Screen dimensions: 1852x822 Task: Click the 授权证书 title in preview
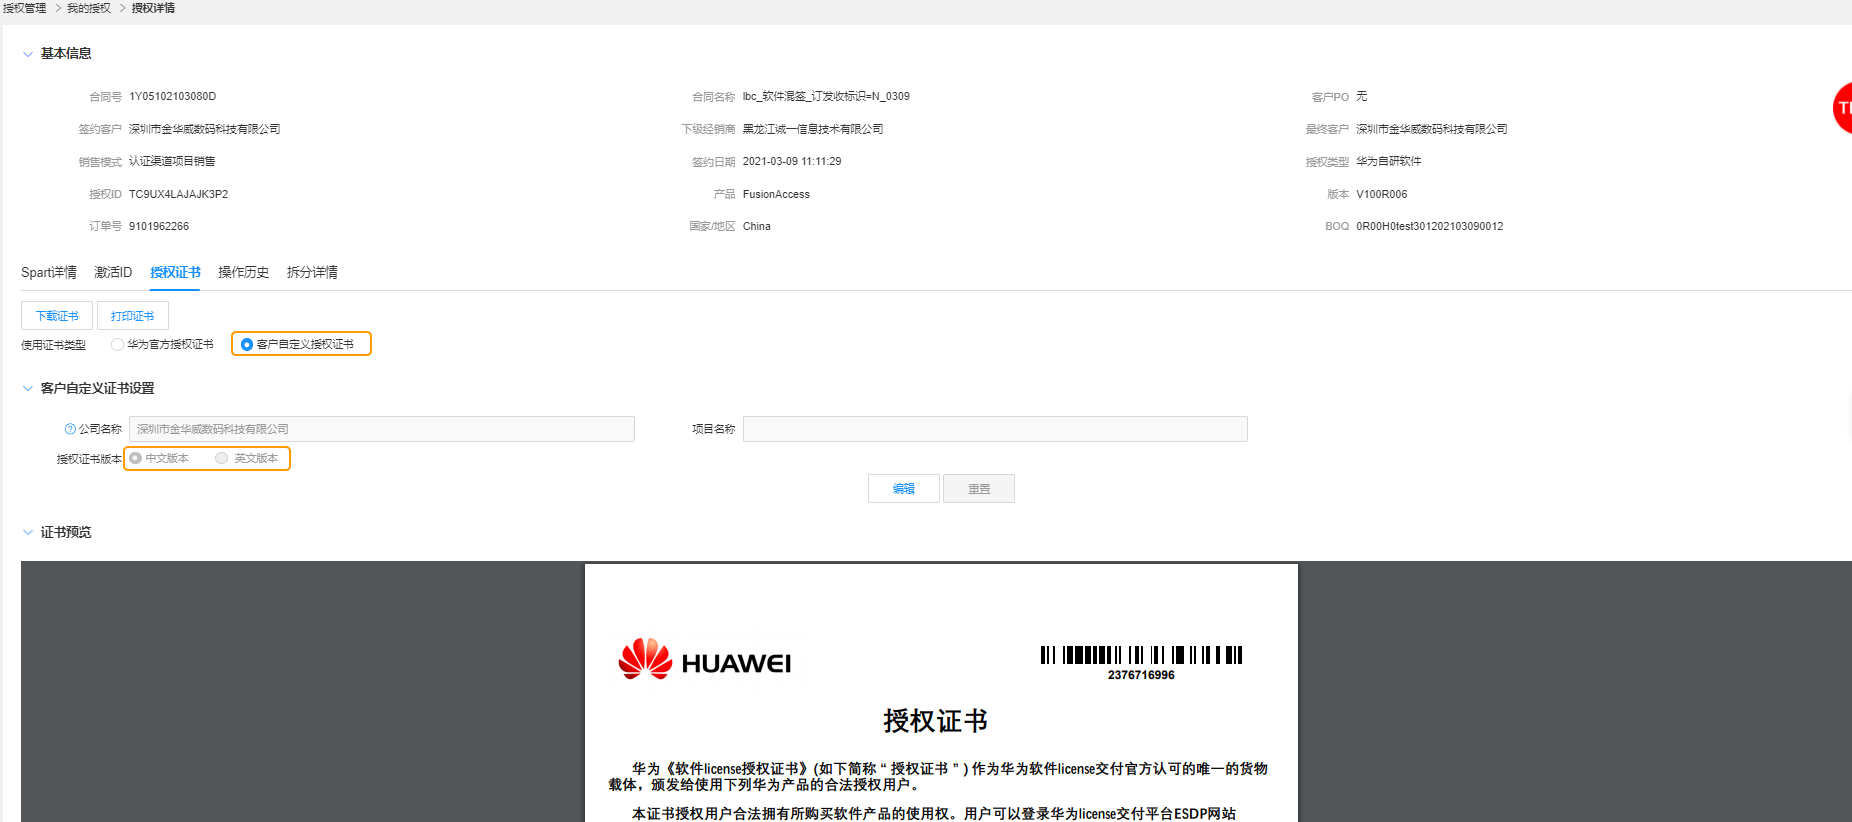click(x=936, y=721)
